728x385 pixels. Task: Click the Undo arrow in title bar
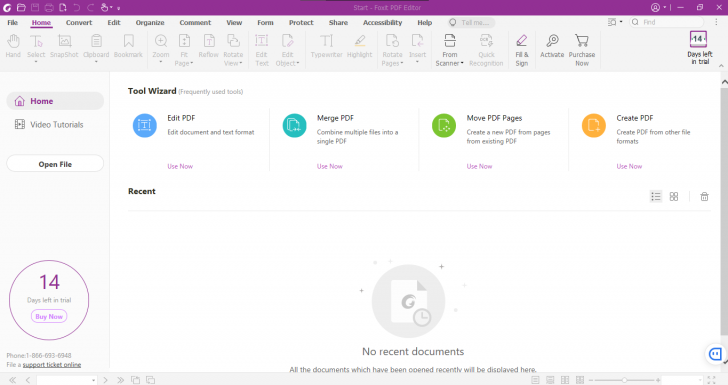(x=77, y=7)
